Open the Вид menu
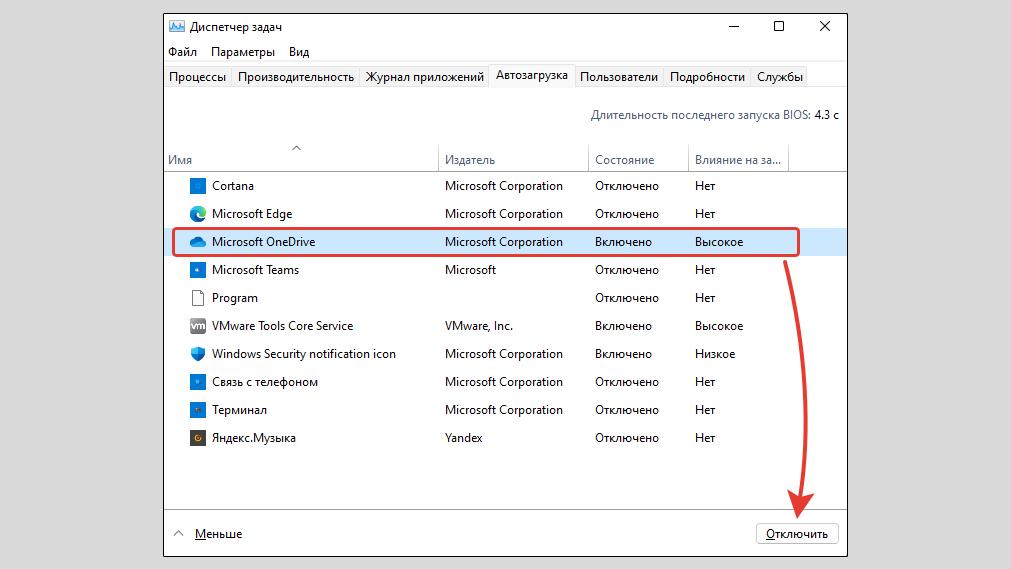This screenshot has width=1011, height=569. (x=299, y=52)
